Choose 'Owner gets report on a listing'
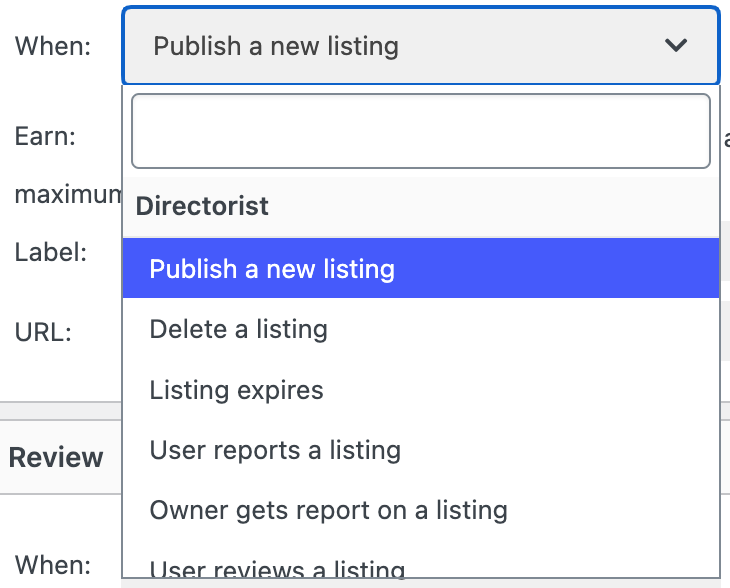This screenshot has width=730, height=588. (328, 511)
